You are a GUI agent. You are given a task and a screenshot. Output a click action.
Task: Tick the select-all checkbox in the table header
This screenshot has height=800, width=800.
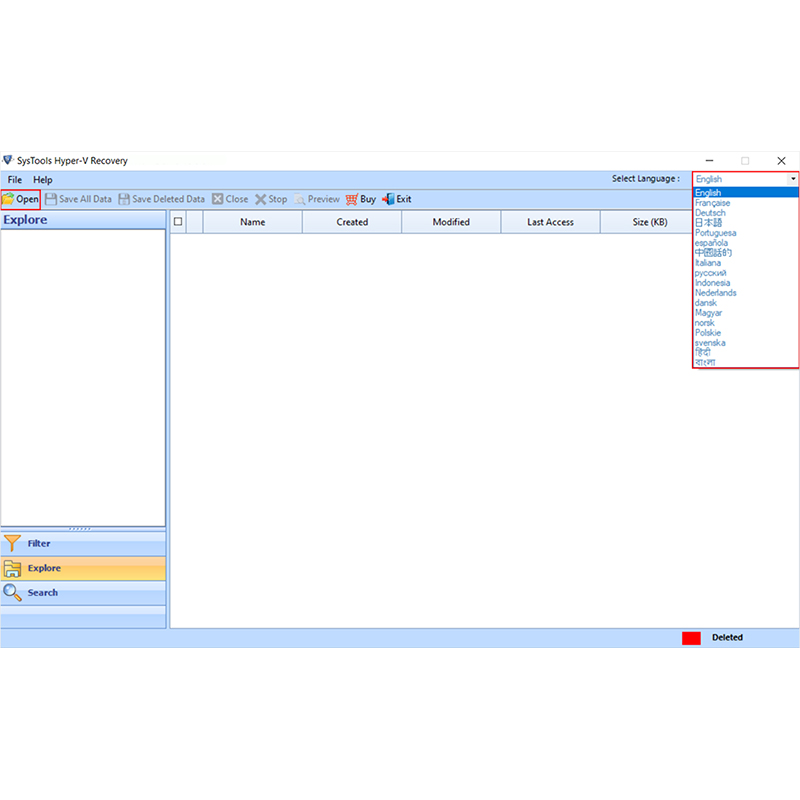pos(178,221)
